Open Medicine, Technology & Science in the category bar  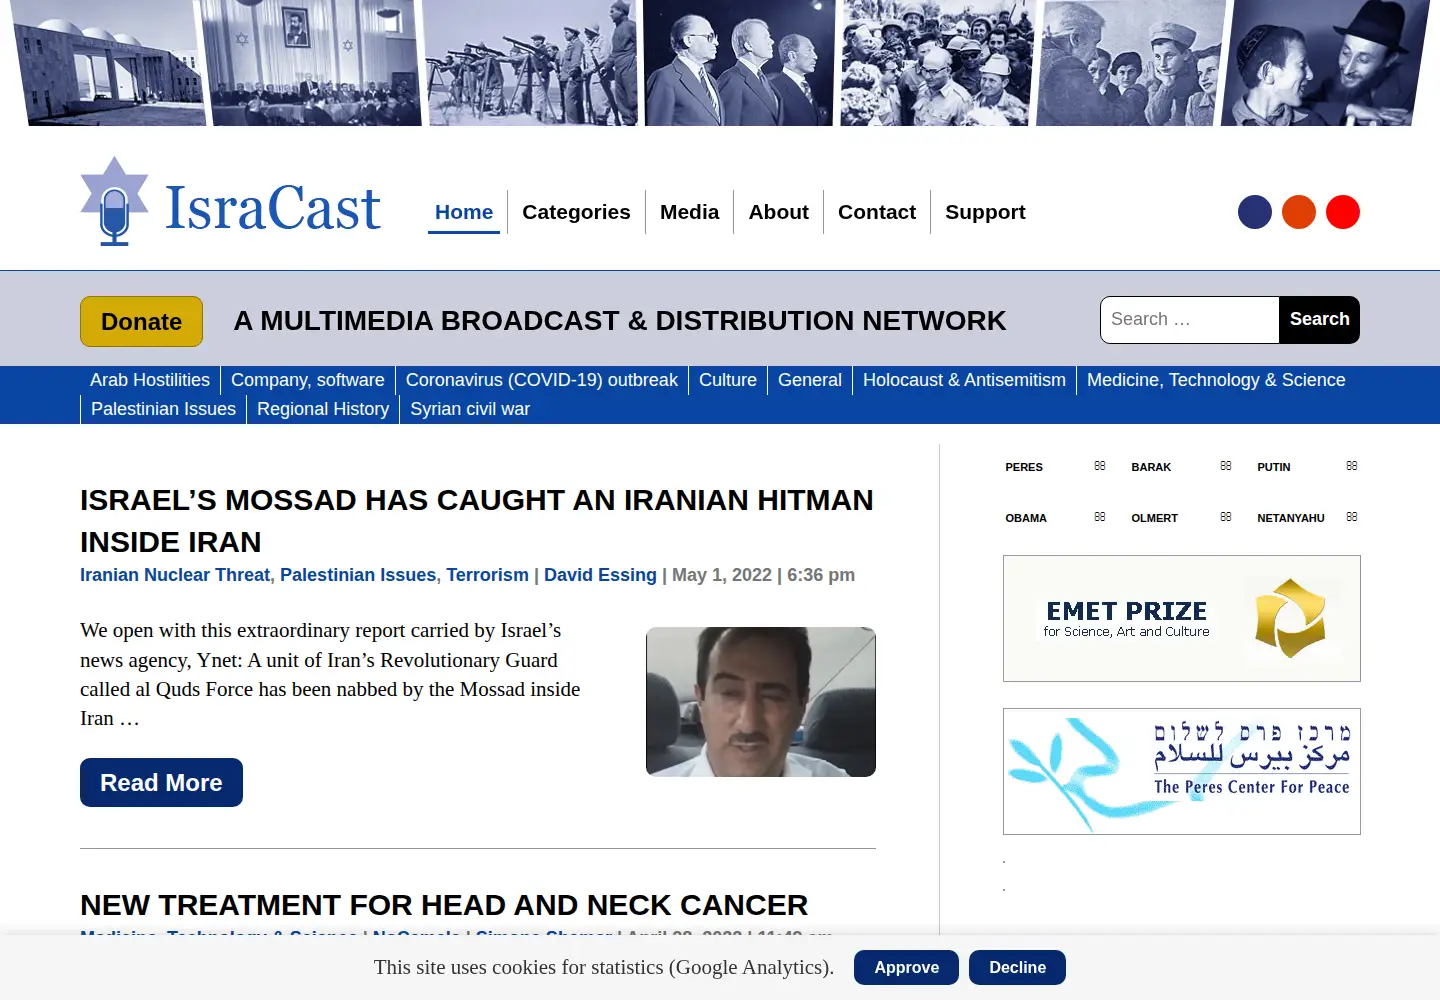point(1216,380)
